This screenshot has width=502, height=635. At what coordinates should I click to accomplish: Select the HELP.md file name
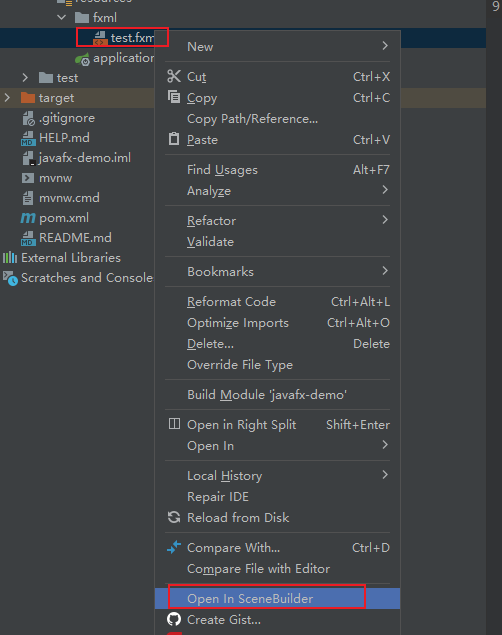click(64, 138)
